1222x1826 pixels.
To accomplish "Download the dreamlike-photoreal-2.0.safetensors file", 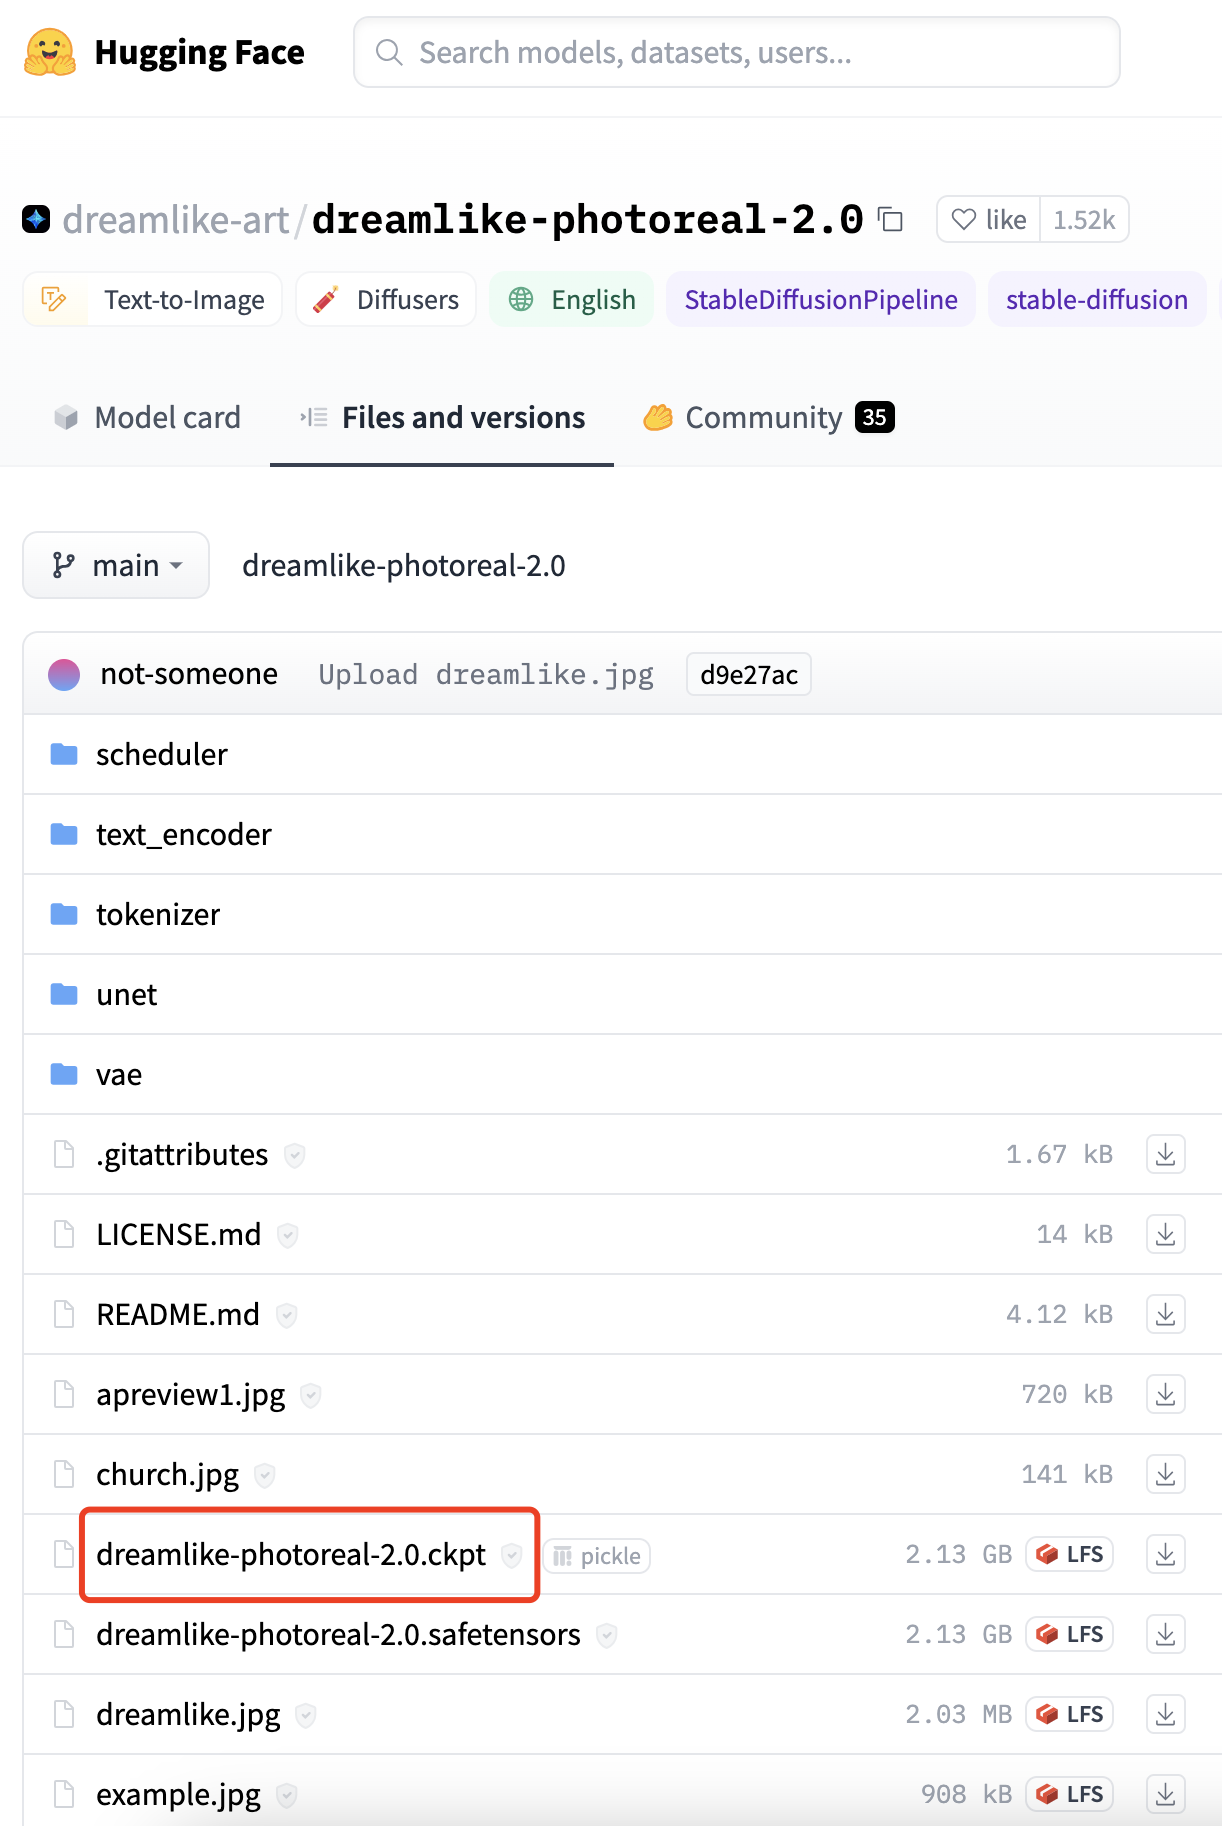I will click(x=1165, y=1634).
